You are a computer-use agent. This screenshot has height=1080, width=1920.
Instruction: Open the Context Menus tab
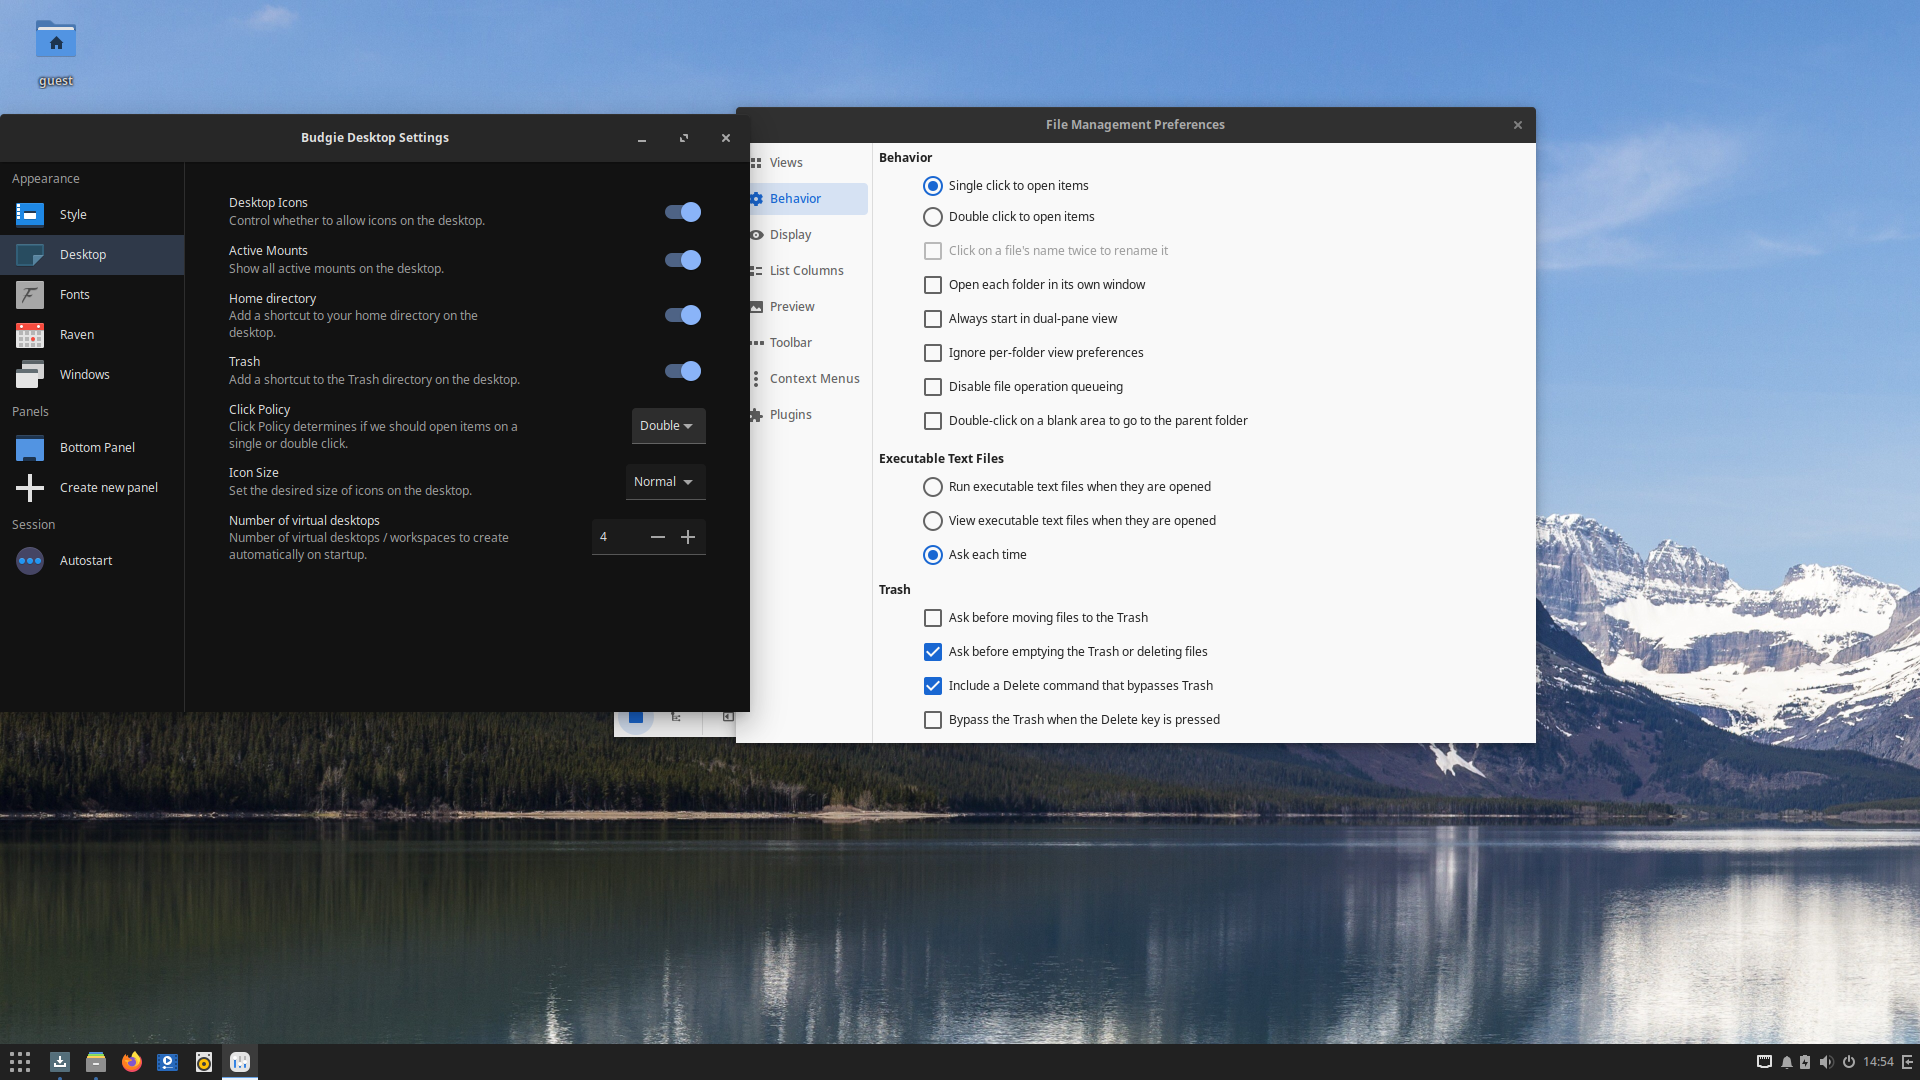click(808, 379)
